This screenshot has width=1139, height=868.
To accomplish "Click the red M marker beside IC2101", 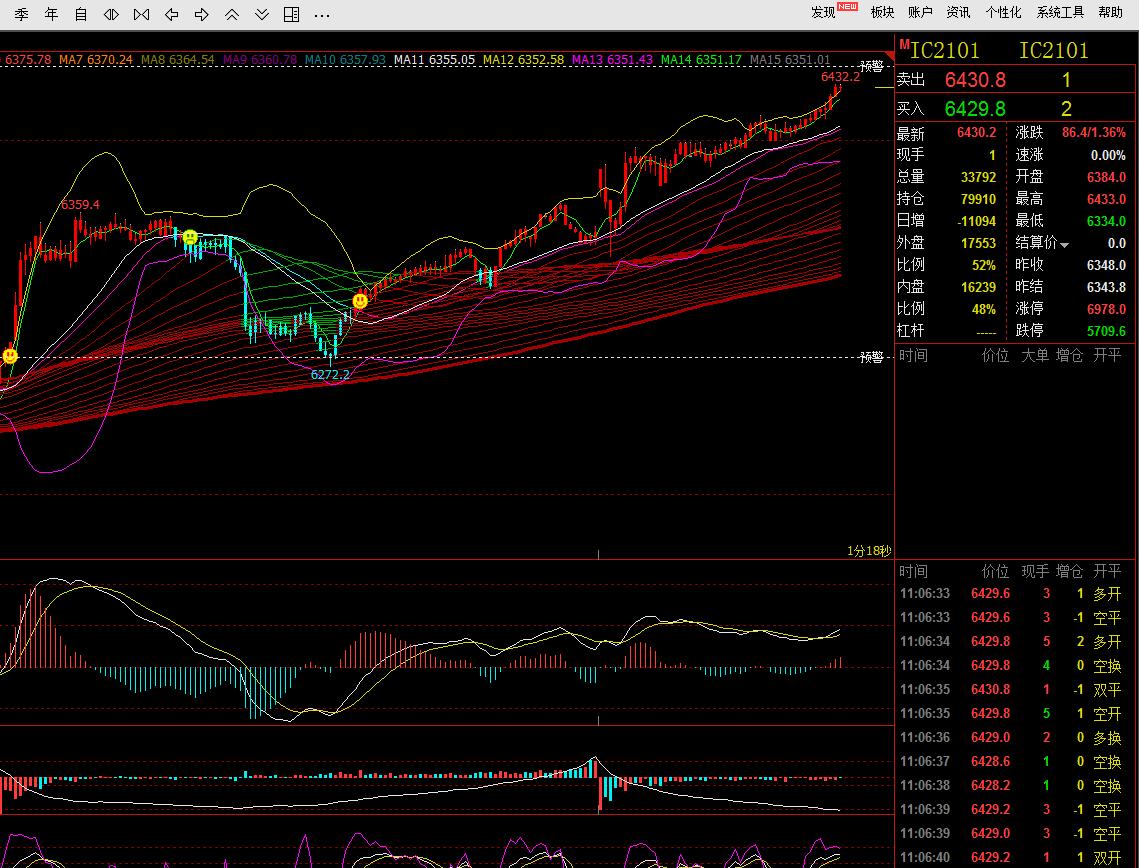I will point(904,46).
